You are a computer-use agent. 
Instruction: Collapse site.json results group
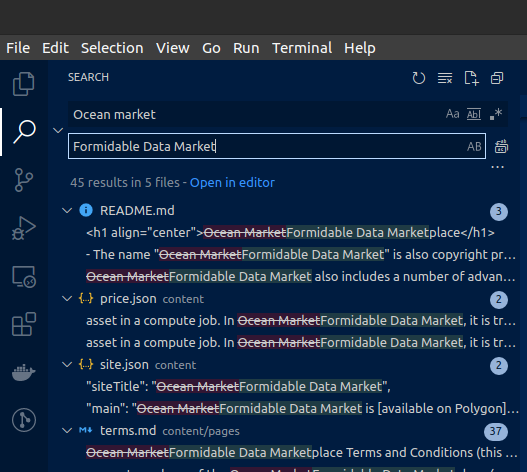[x=67, y=364]
